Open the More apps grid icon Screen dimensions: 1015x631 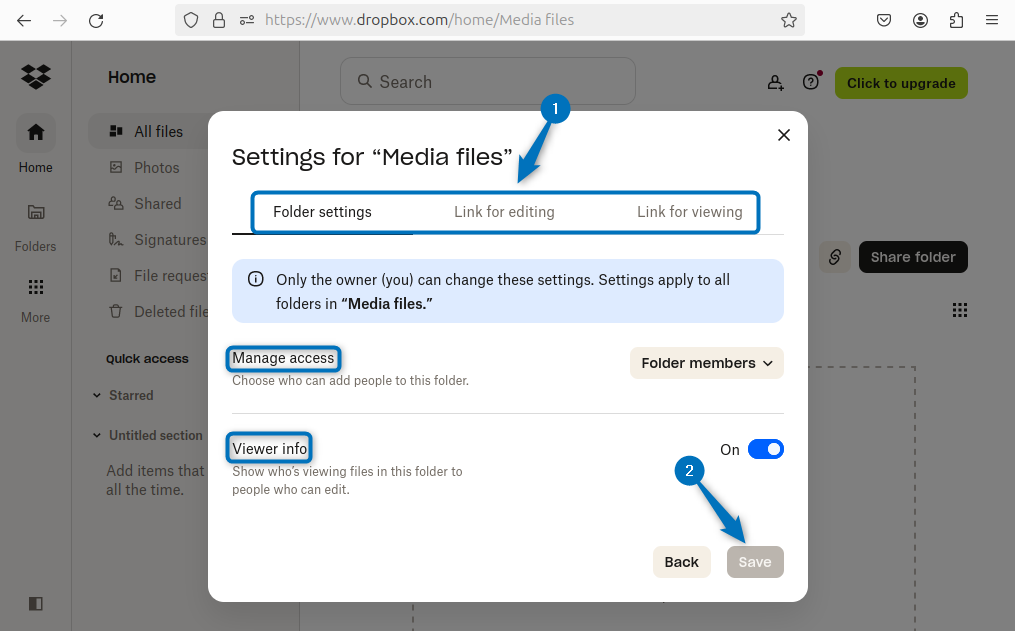[36, 288]
